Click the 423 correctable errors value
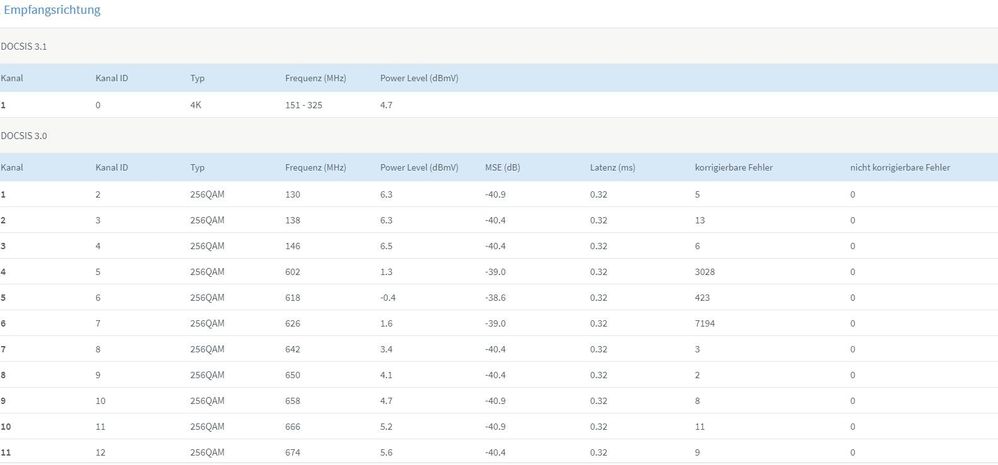Screen dimensions: 998x465 click(x=703, y=298)
